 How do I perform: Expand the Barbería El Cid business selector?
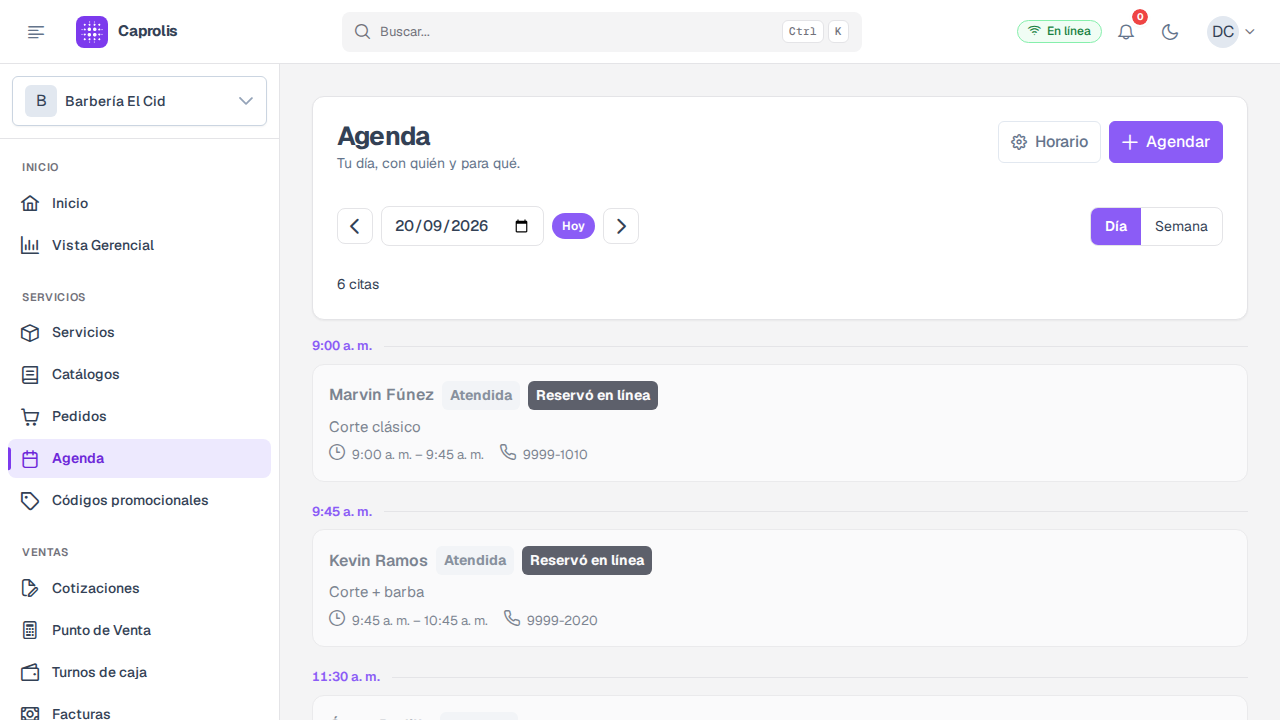[x=139, y=101]
